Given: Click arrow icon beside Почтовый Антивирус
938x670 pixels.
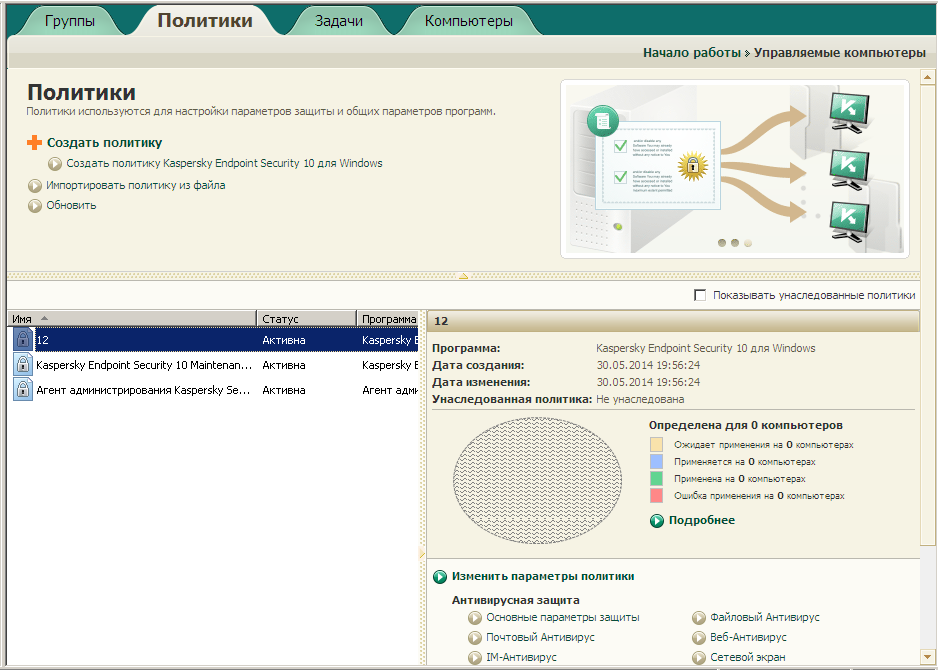Looking at the screenshot, I should tap(475, 638).
